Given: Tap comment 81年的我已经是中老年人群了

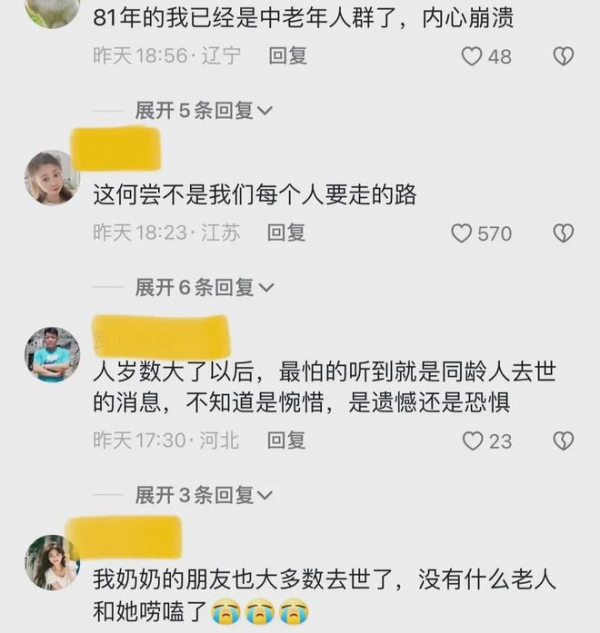Looking at the screenshot, I should pyautogui.click(x=303, y=18).
